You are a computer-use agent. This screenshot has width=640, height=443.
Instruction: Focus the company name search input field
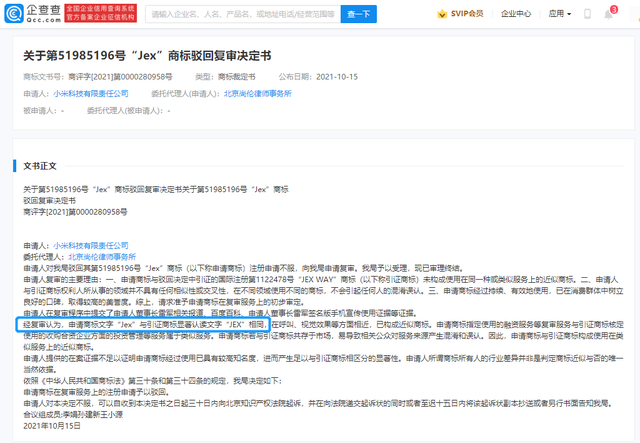coord(240,14)
